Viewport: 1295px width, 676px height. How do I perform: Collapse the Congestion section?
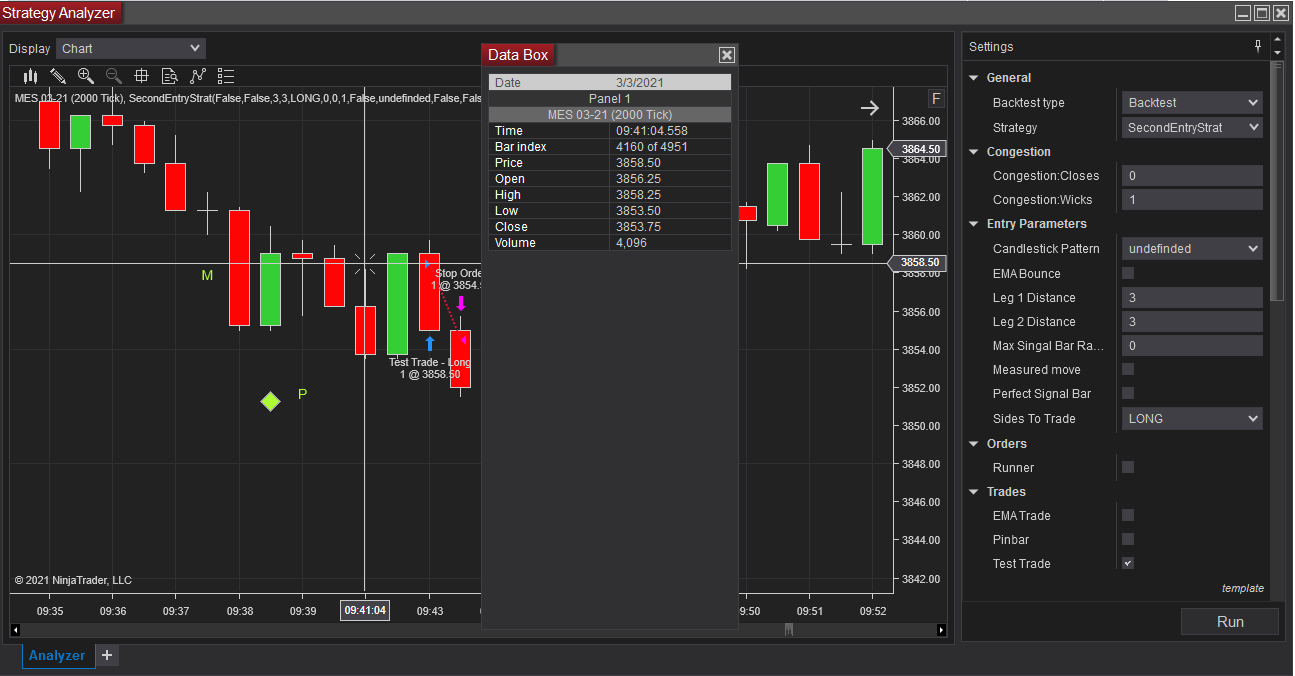click(975, 152)
